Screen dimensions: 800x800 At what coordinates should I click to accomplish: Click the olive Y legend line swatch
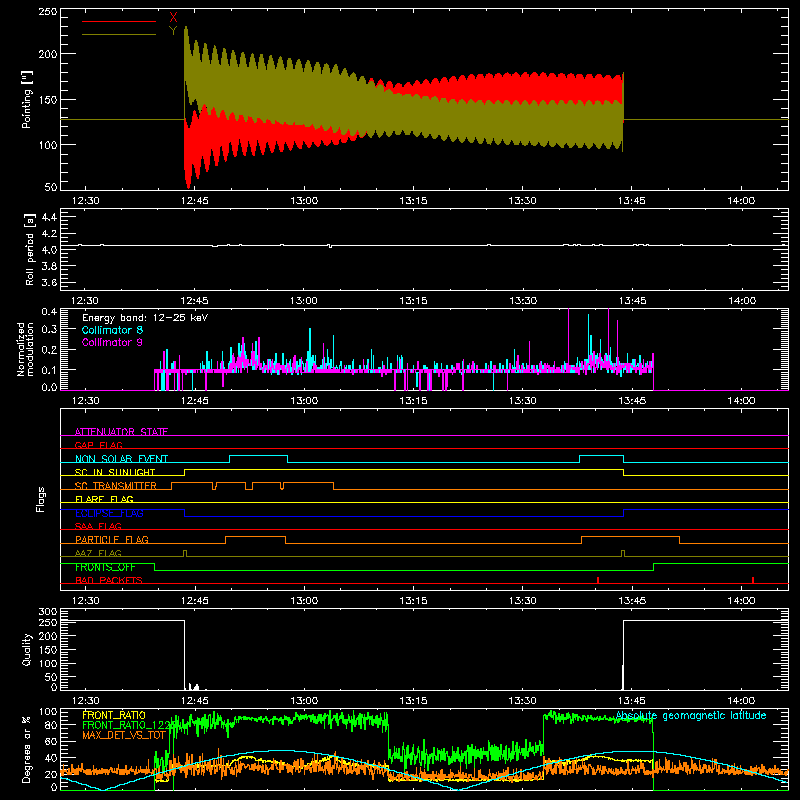[x=119, y=35]
